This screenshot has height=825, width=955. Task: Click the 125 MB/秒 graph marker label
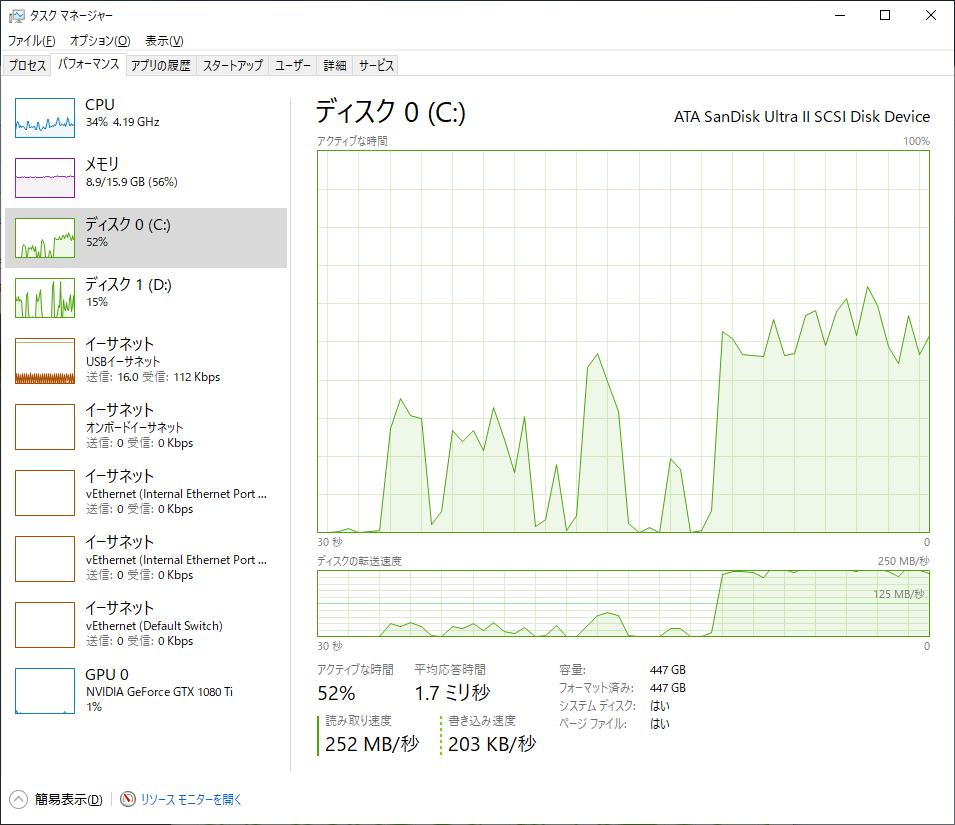pos(898,594)
